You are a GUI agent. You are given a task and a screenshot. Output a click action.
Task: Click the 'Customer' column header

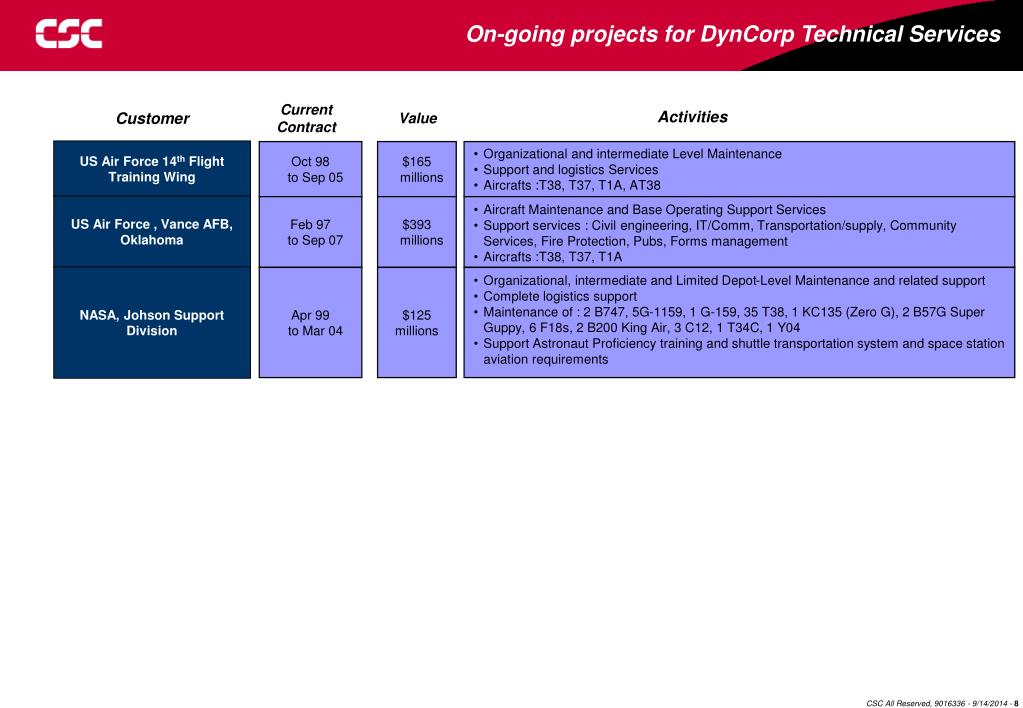pyautogui.click(x=153, y=119)
